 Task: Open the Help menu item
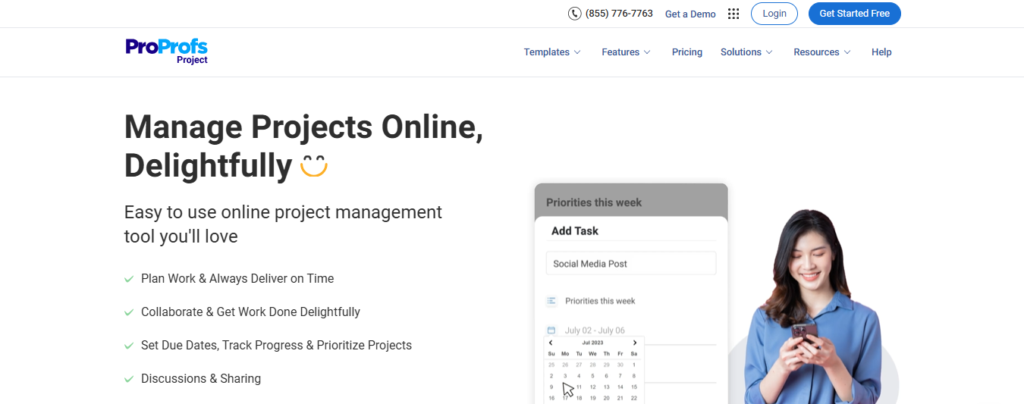point(881,52)
